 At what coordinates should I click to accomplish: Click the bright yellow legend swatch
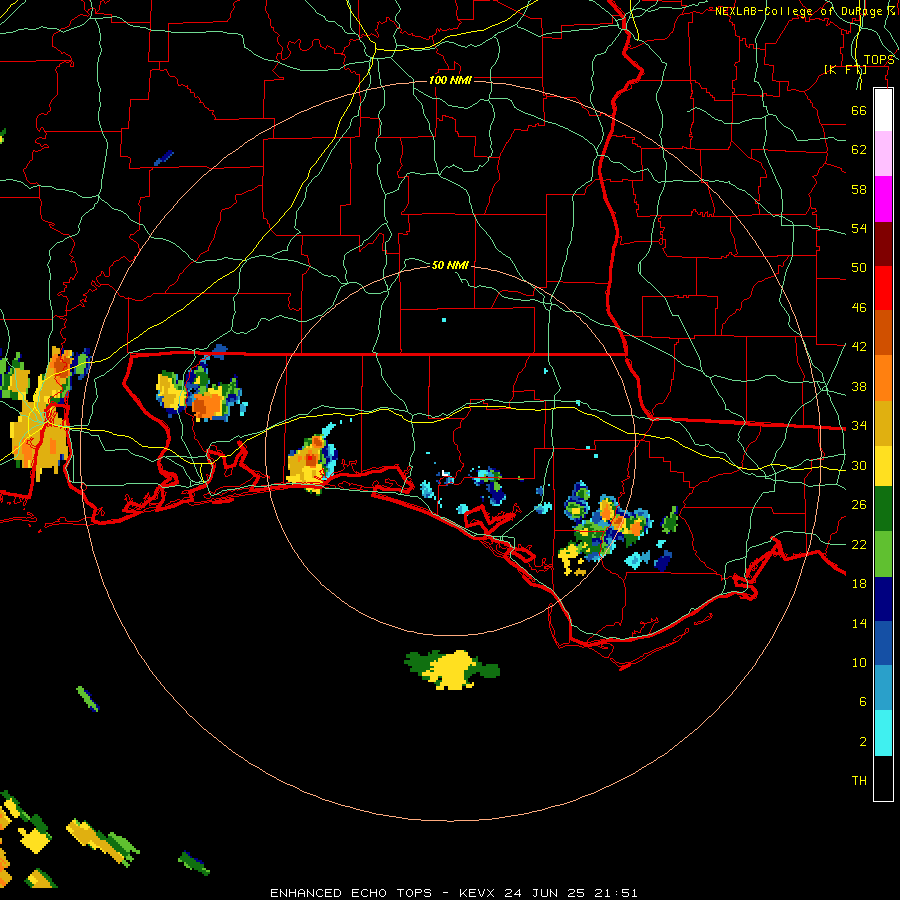(x=883, y=466)
